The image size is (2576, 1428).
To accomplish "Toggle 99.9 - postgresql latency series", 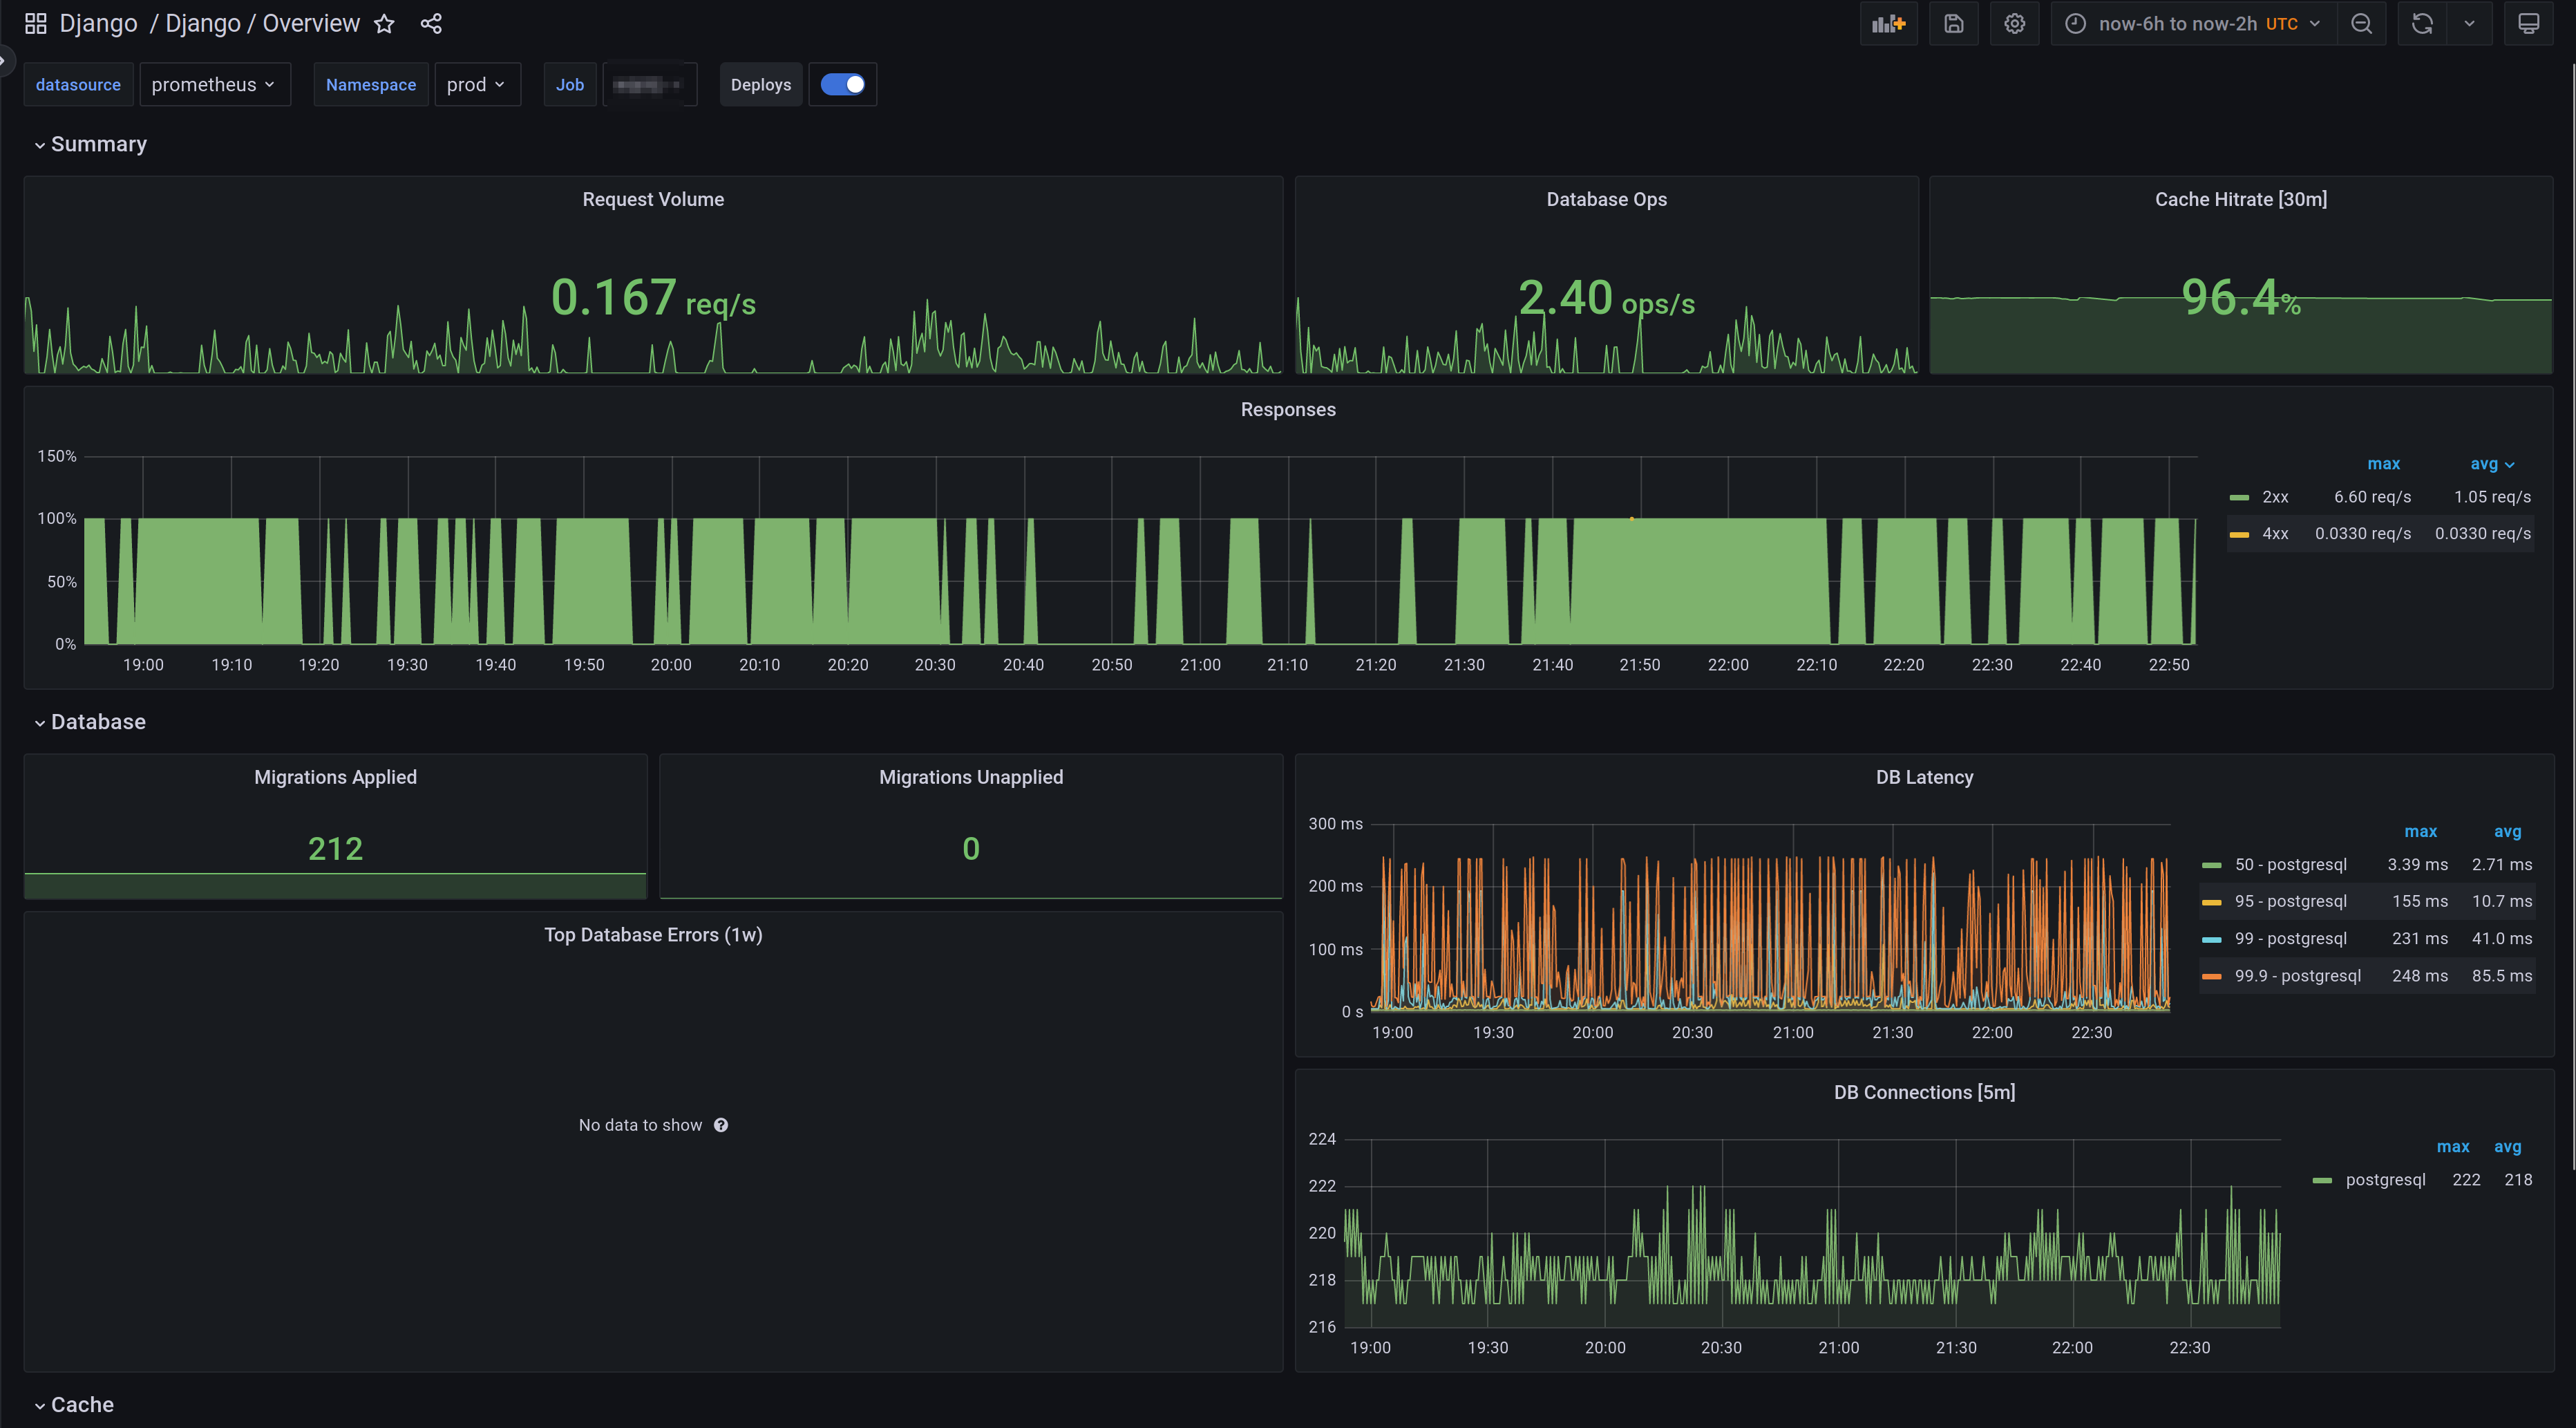I will [2297, 976].
